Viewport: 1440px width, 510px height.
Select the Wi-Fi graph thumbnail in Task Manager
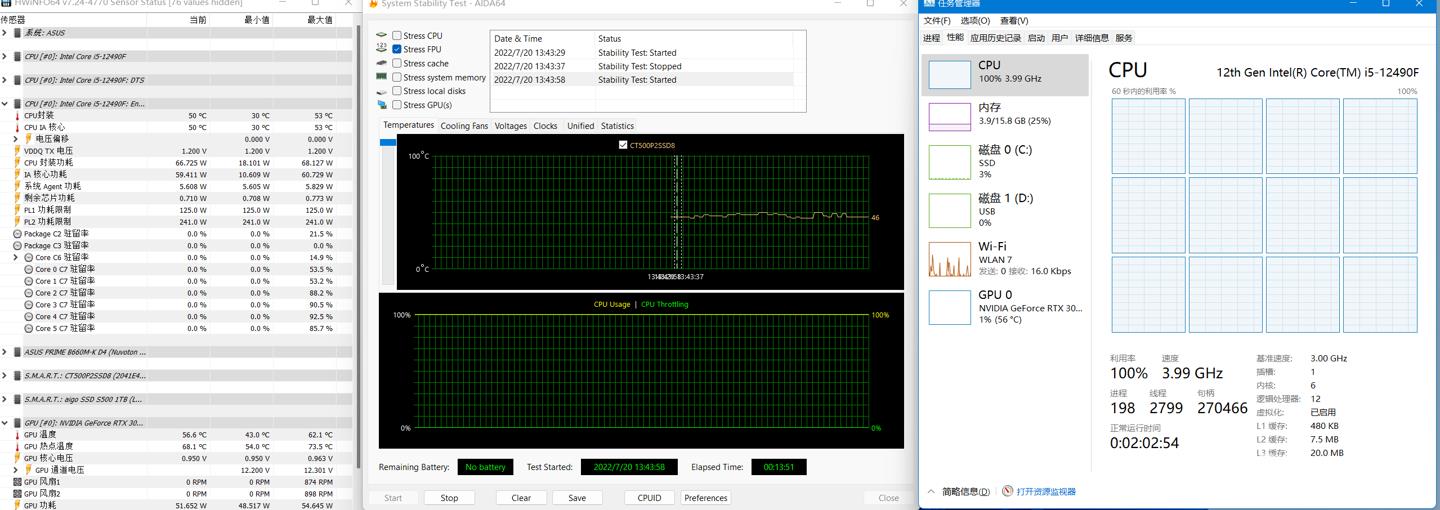click(x=949, y=259)
